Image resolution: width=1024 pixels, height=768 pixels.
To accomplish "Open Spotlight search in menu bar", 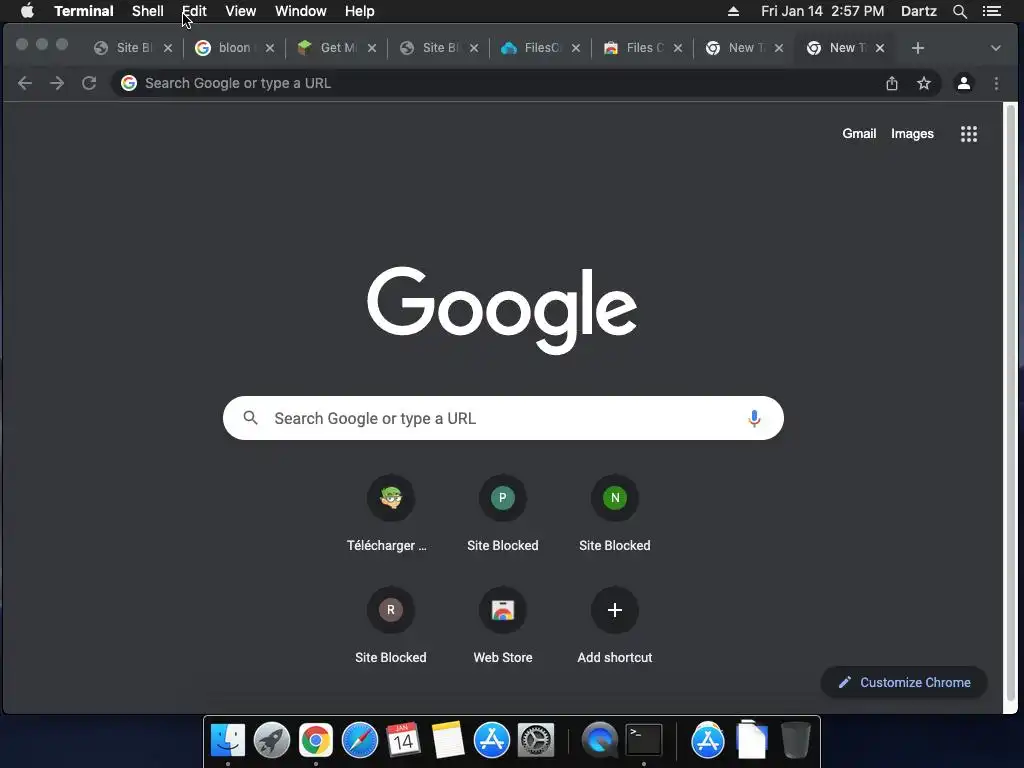I will [959, 11].
